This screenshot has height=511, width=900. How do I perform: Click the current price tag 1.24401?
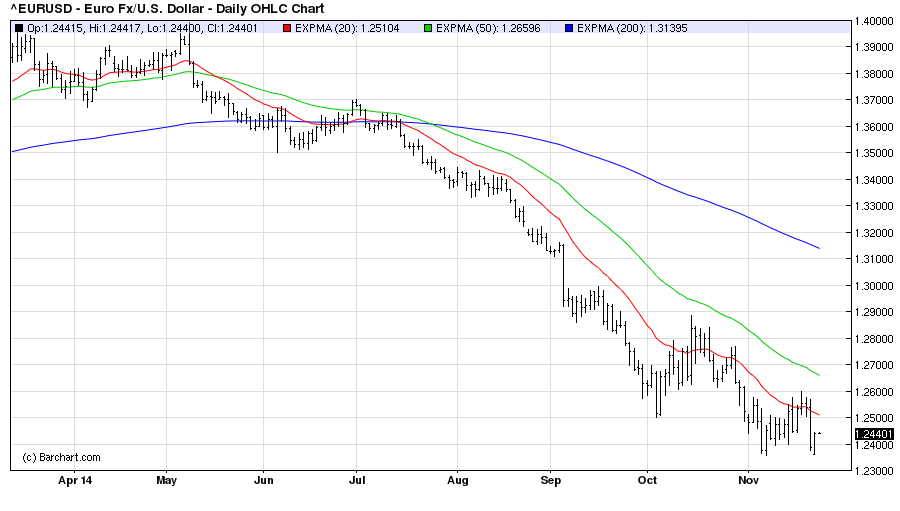(x=874, y=434)
